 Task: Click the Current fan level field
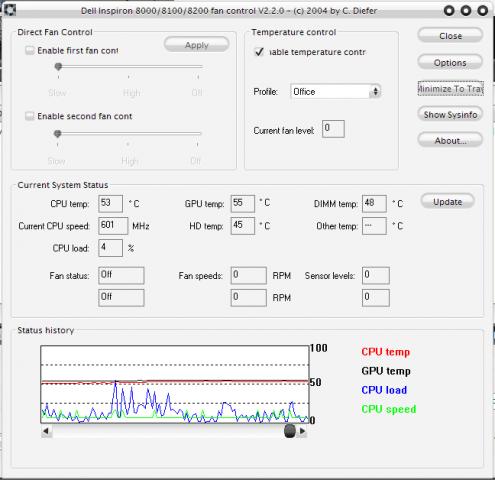333,129
